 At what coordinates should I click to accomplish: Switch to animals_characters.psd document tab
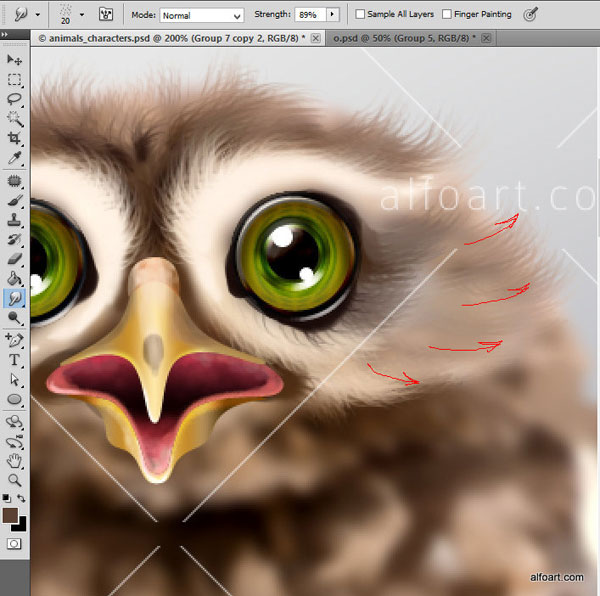pyautogui.click(x=171, y=38)
